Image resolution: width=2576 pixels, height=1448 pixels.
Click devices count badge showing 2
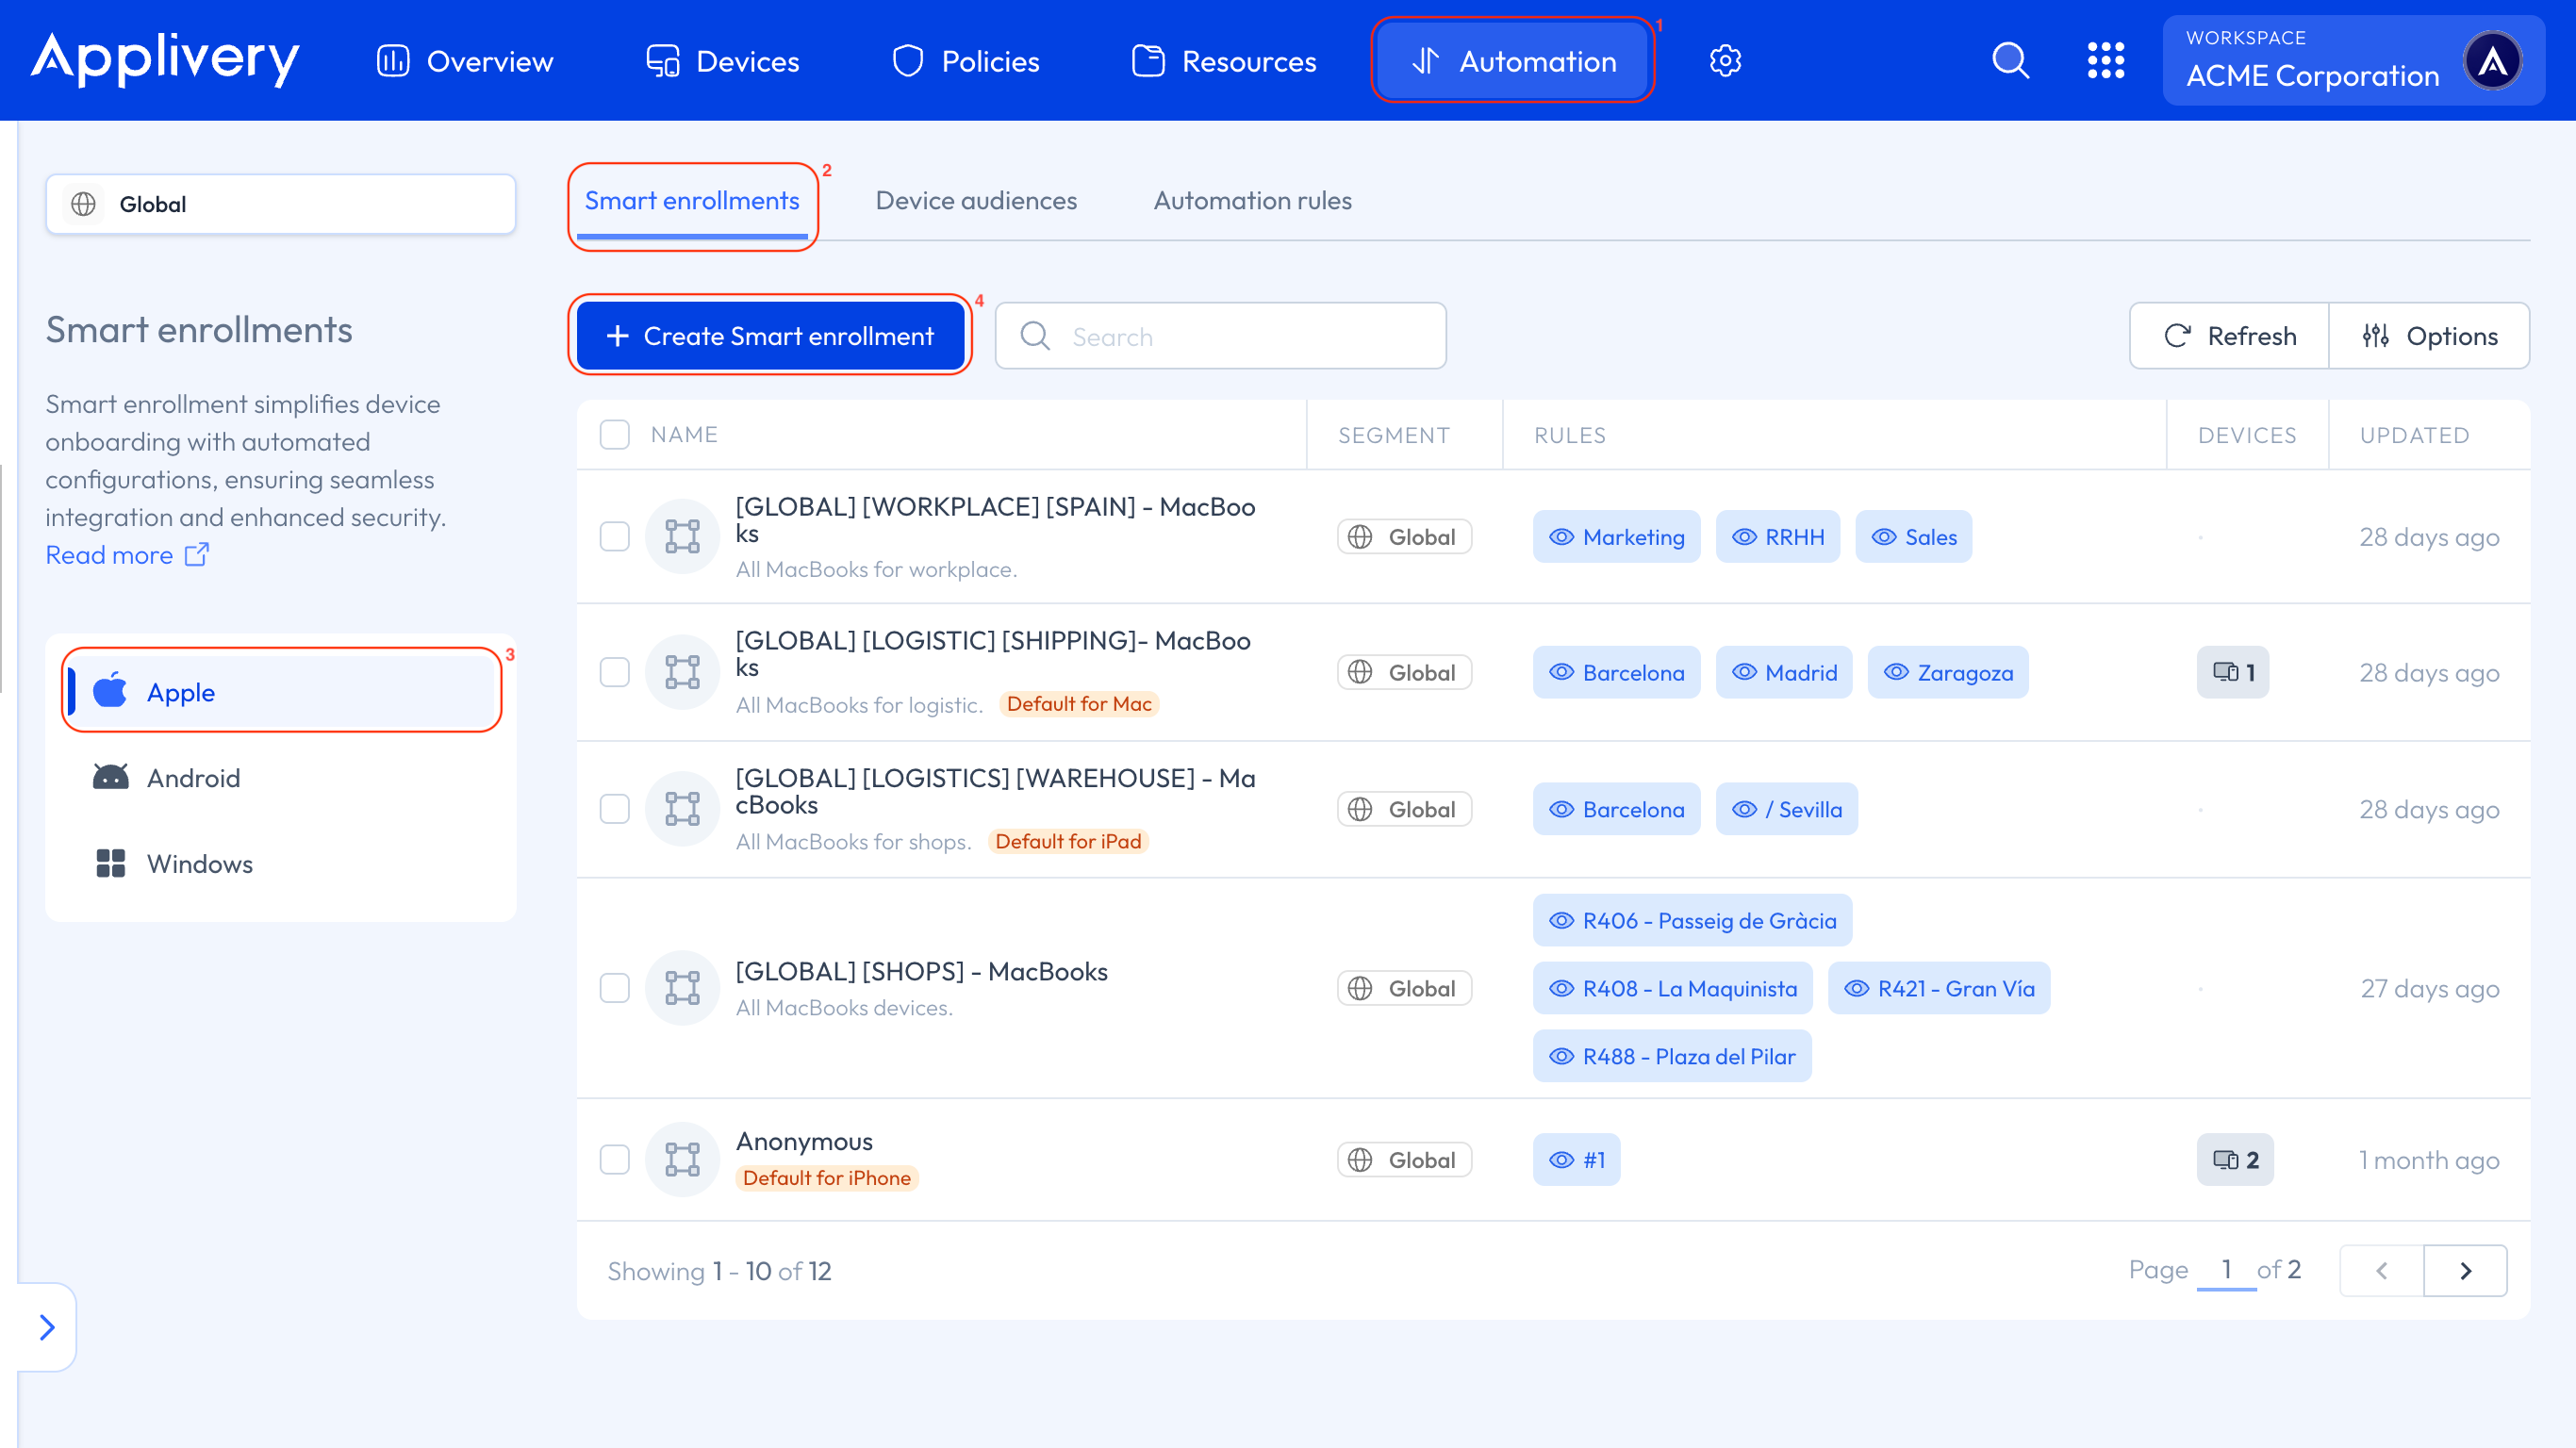click(2235, 1159)
